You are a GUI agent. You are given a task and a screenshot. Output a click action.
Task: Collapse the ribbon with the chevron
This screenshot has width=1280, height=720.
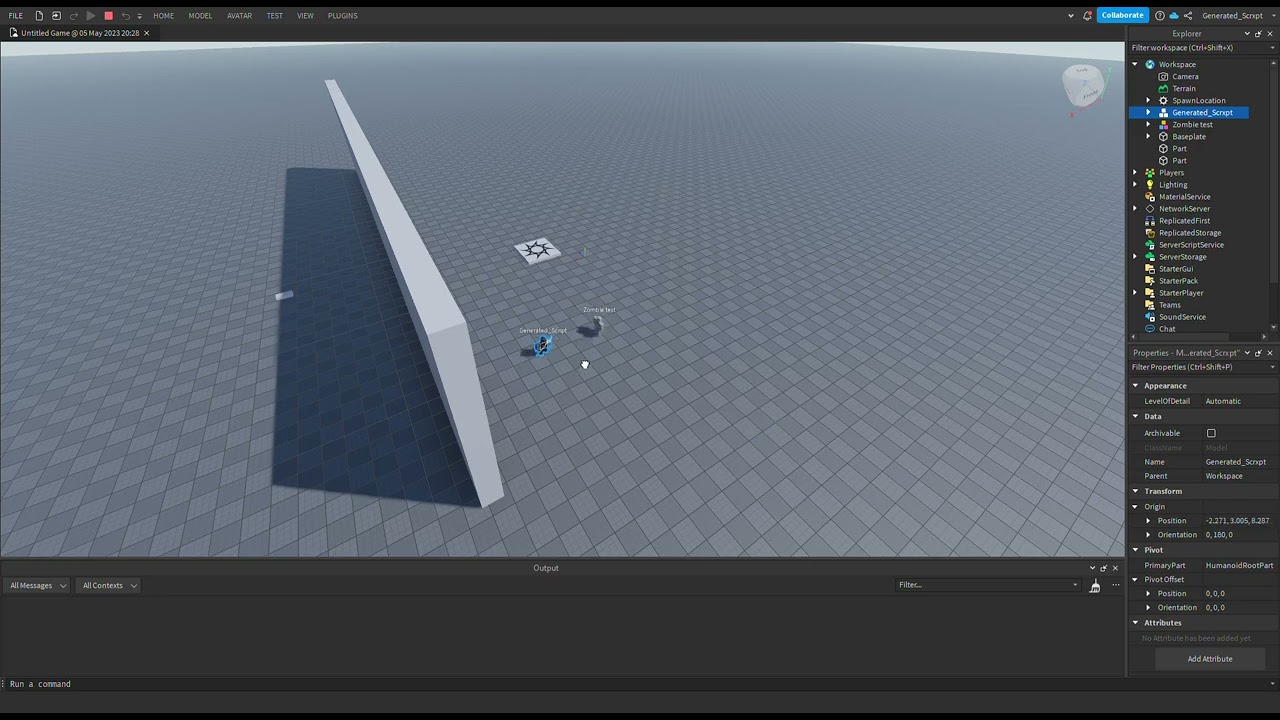1071,16
